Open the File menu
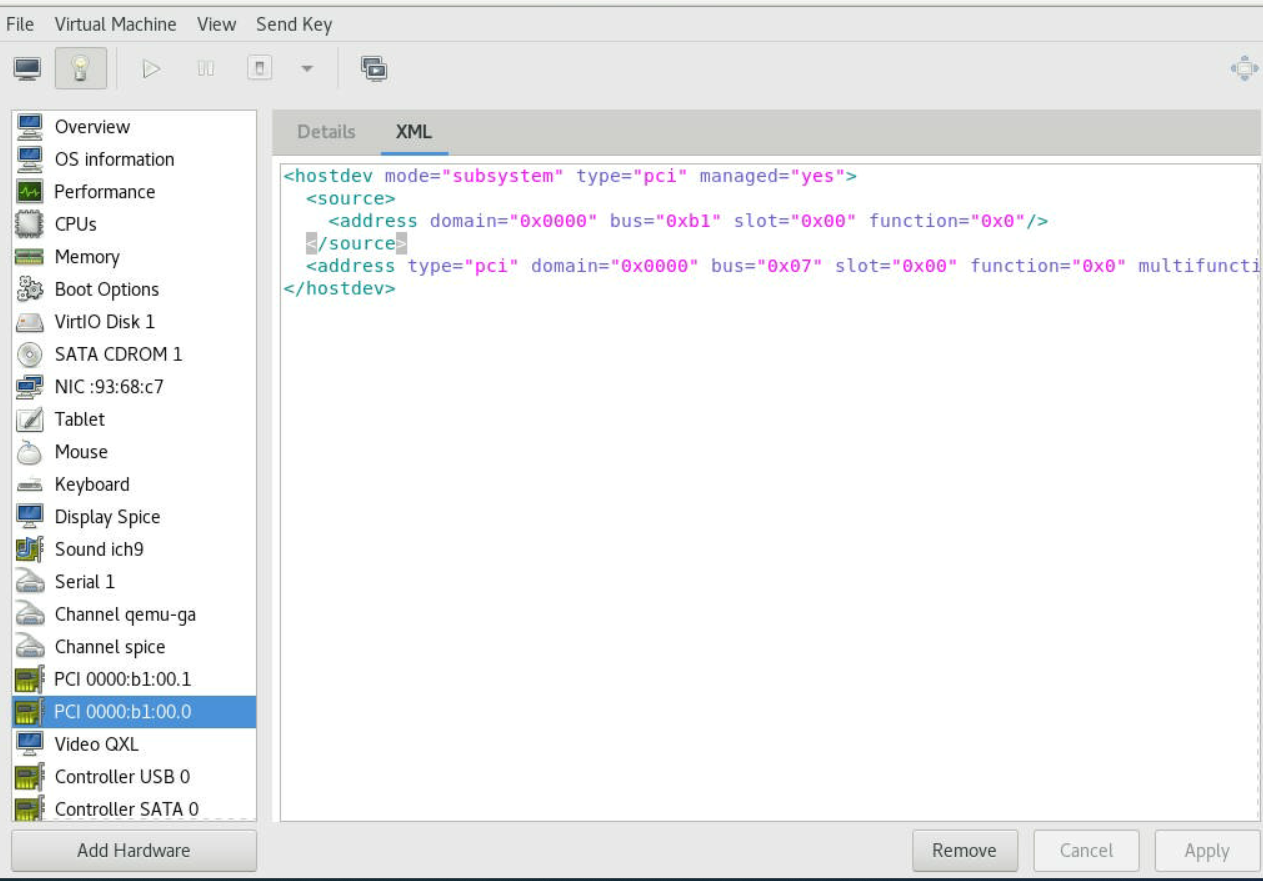The width and height of the screenshot is (1263, 881). tap(20, 24)
